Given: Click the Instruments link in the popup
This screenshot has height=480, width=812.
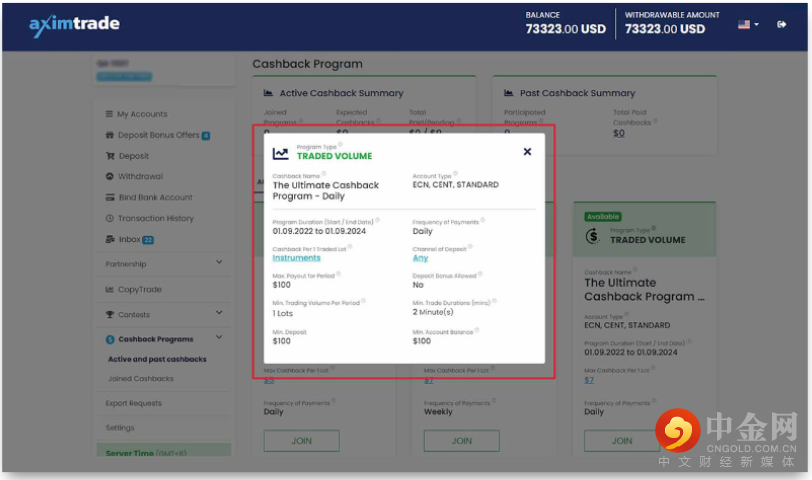Looking at the screenshot, I should coord(296,258).
